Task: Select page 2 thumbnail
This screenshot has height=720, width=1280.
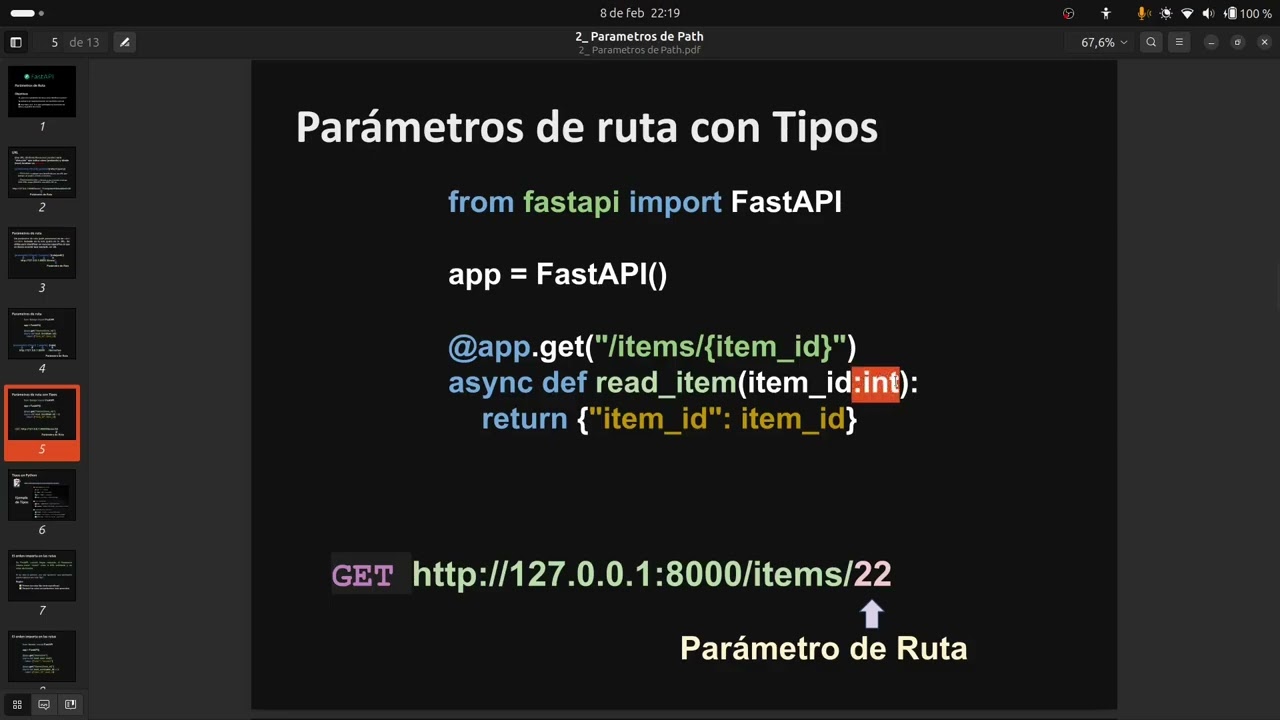Action: click(x=42, y=172)
